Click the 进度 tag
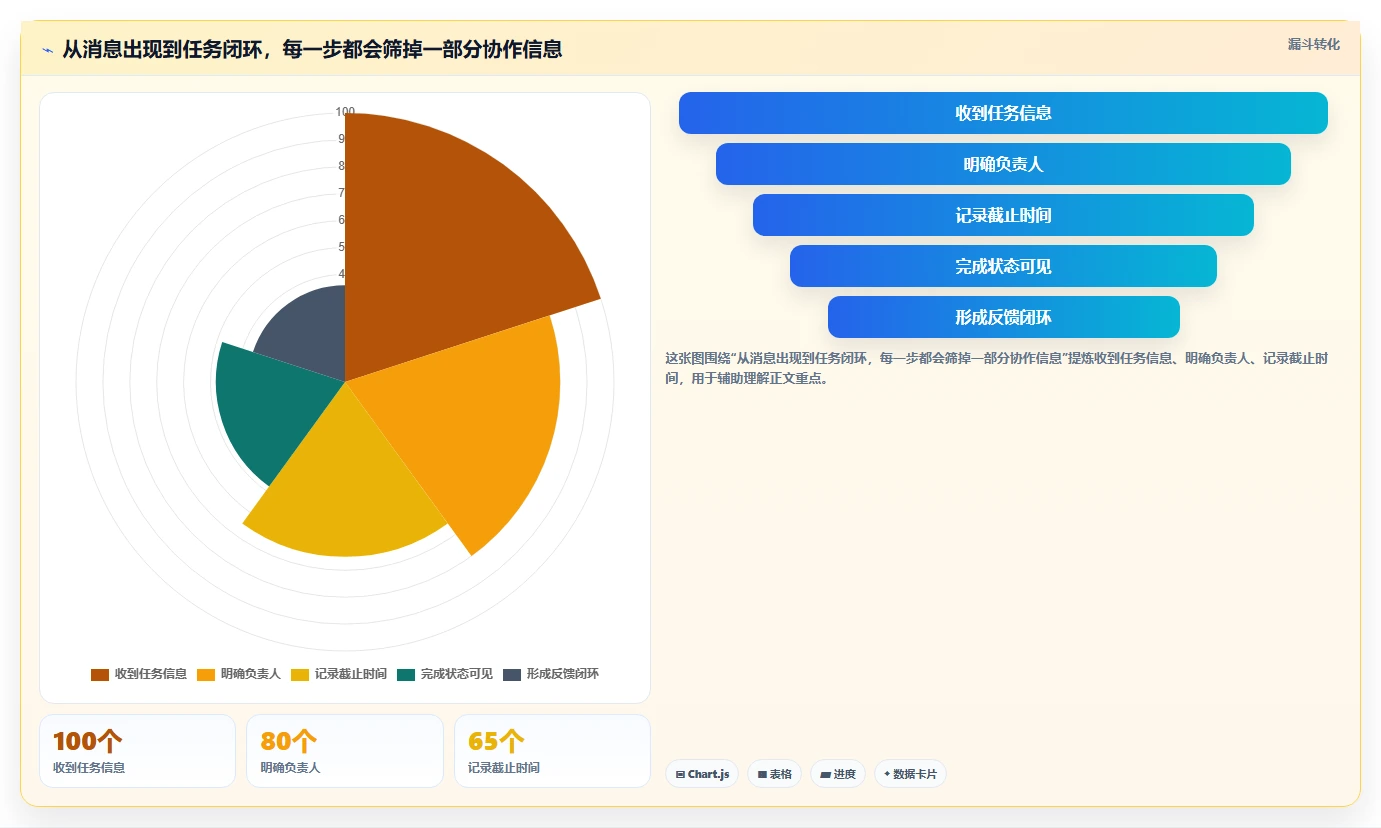1381x828 pixels. click(838, 774)
